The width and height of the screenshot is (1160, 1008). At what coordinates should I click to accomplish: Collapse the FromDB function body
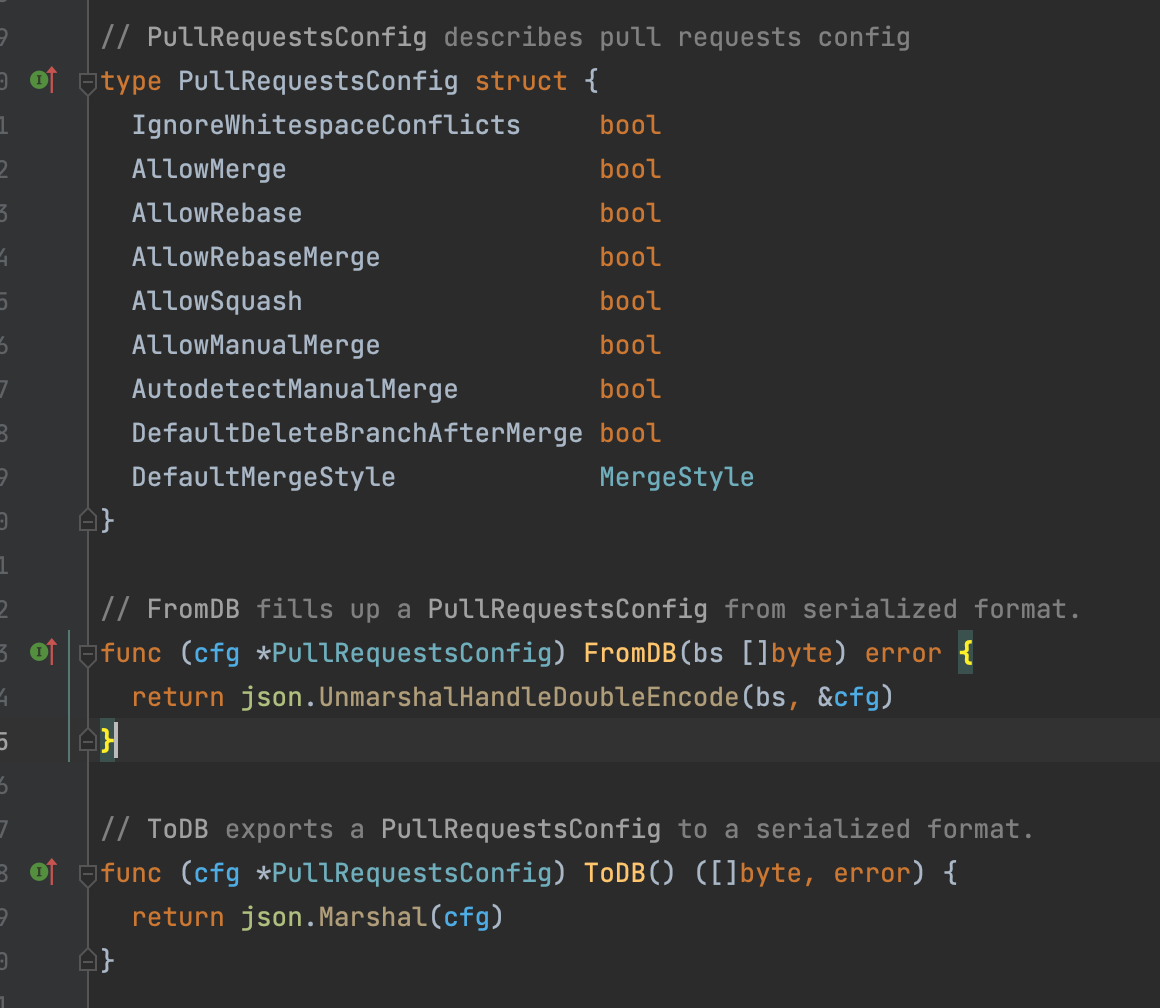[x=86, y=652]
